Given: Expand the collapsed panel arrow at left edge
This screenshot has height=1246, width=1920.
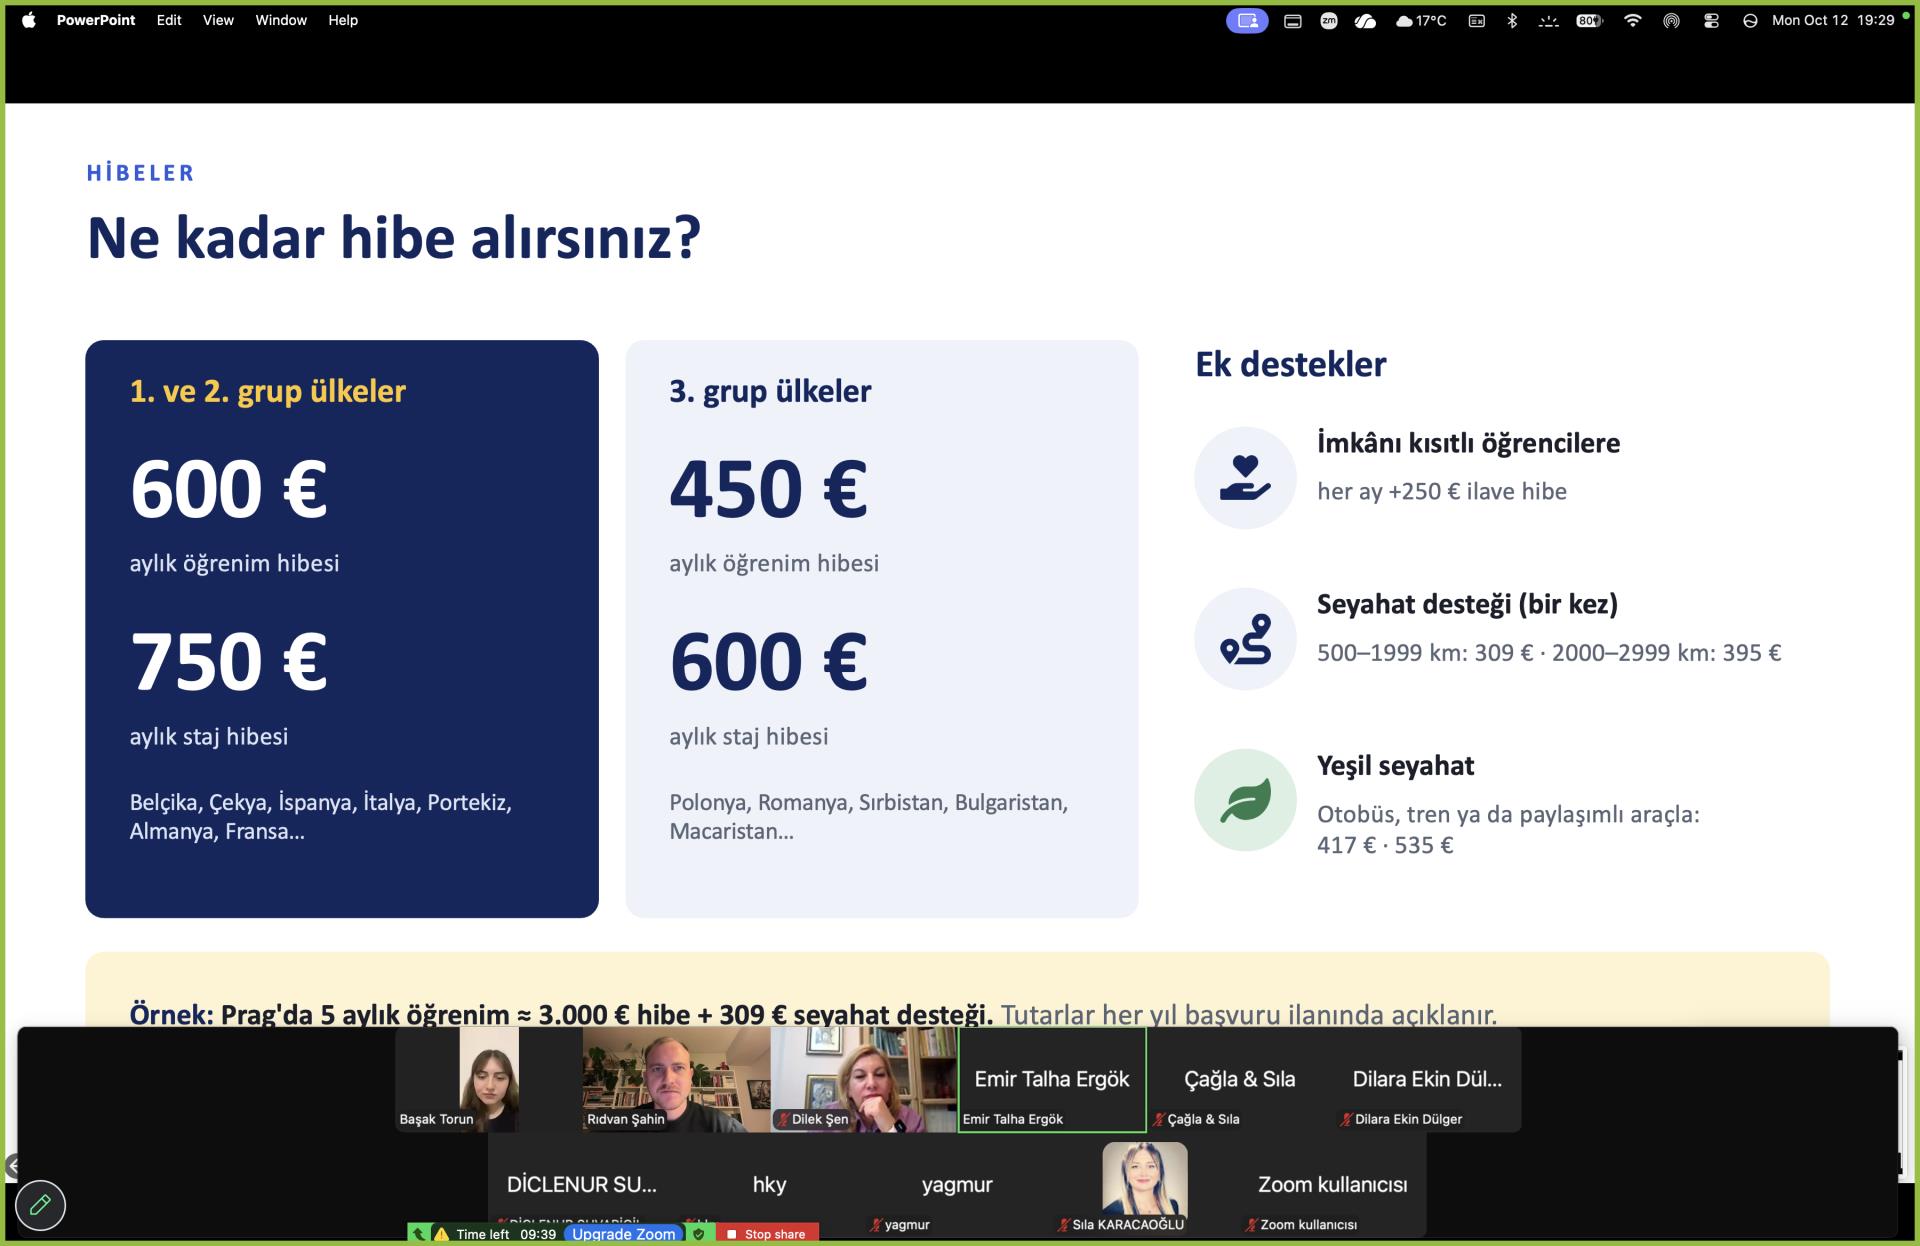Looking at the screenshot, I should pos(11,1165).
